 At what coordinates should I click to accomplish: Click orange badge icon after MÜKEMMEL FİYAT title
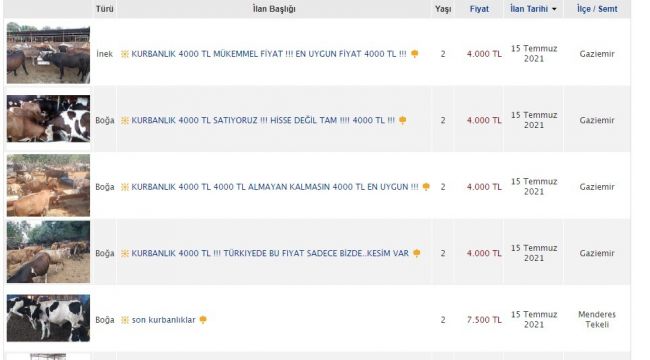click(x=415, y=54)
